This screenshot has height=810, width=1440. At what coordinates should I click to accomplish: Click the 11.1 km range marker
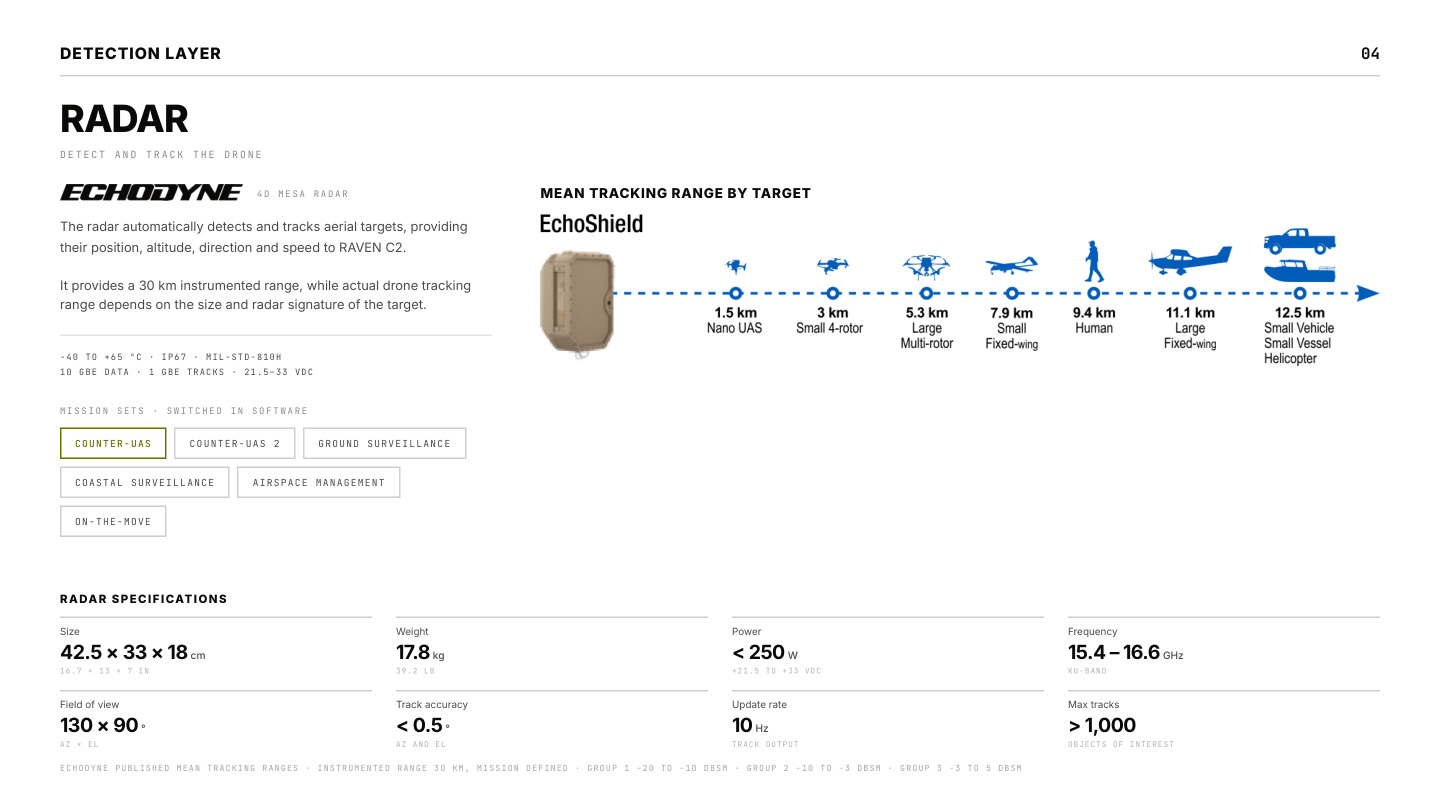pos(1190,293)
